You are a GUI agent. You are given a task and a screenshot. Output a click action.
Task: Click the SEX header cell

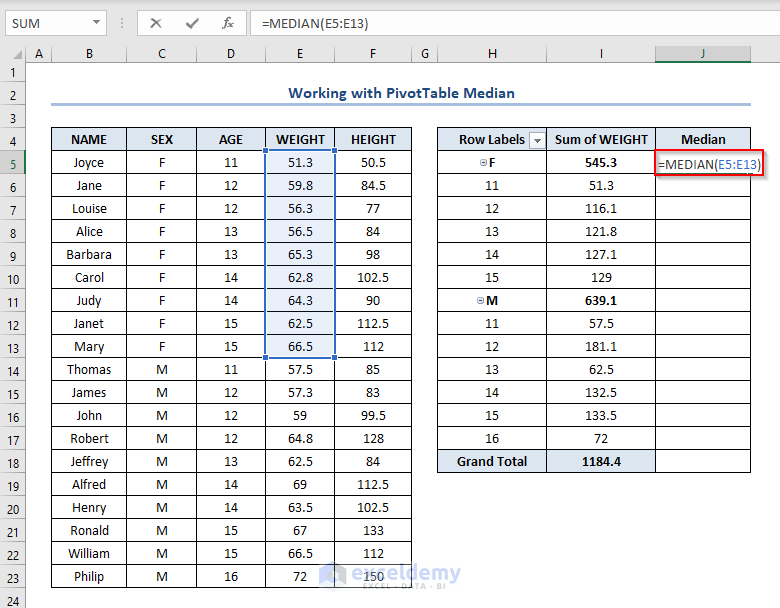tap(162, 139)
